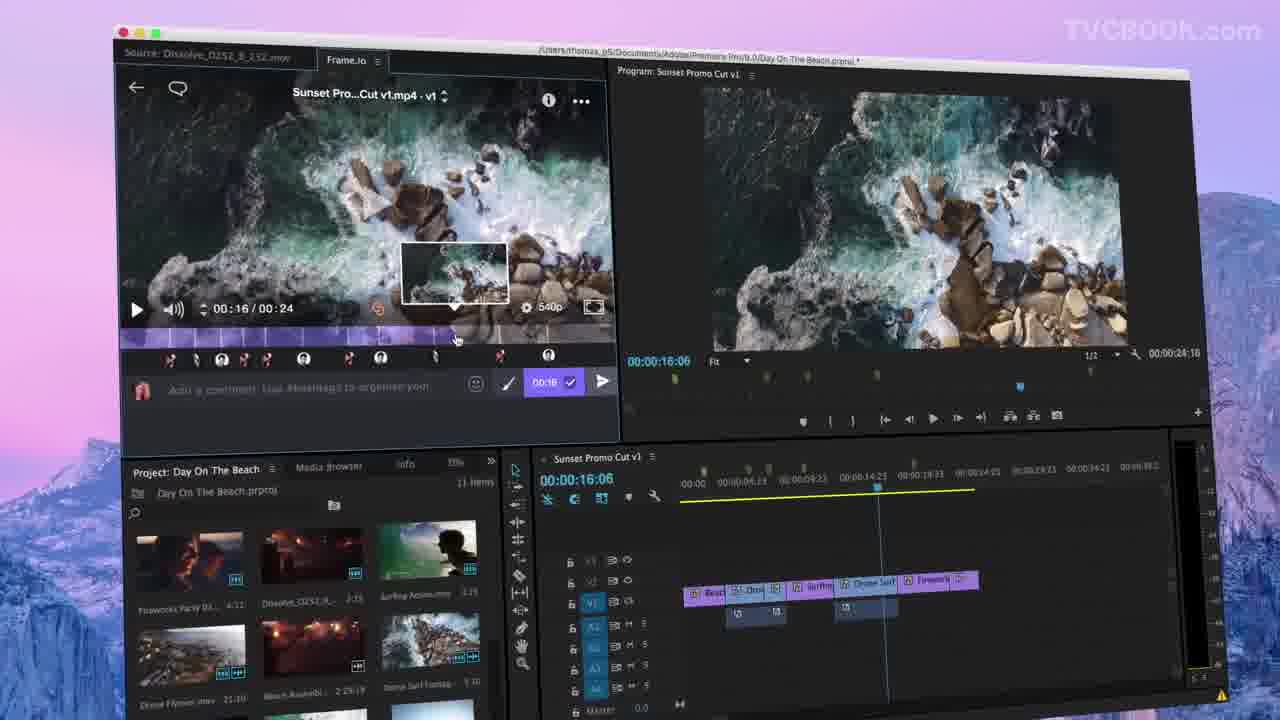Go to In point in Program monitor
The height and width of the screenshot is (720, 1280).
885,419
